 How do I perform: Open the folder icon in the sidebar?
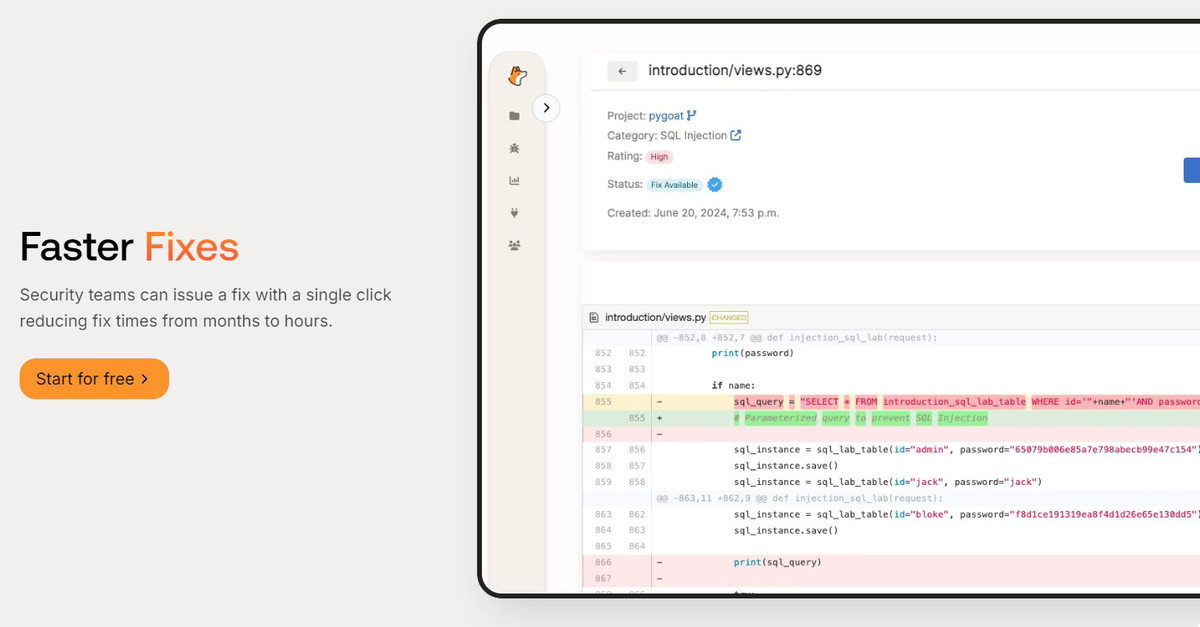[514, 116]
